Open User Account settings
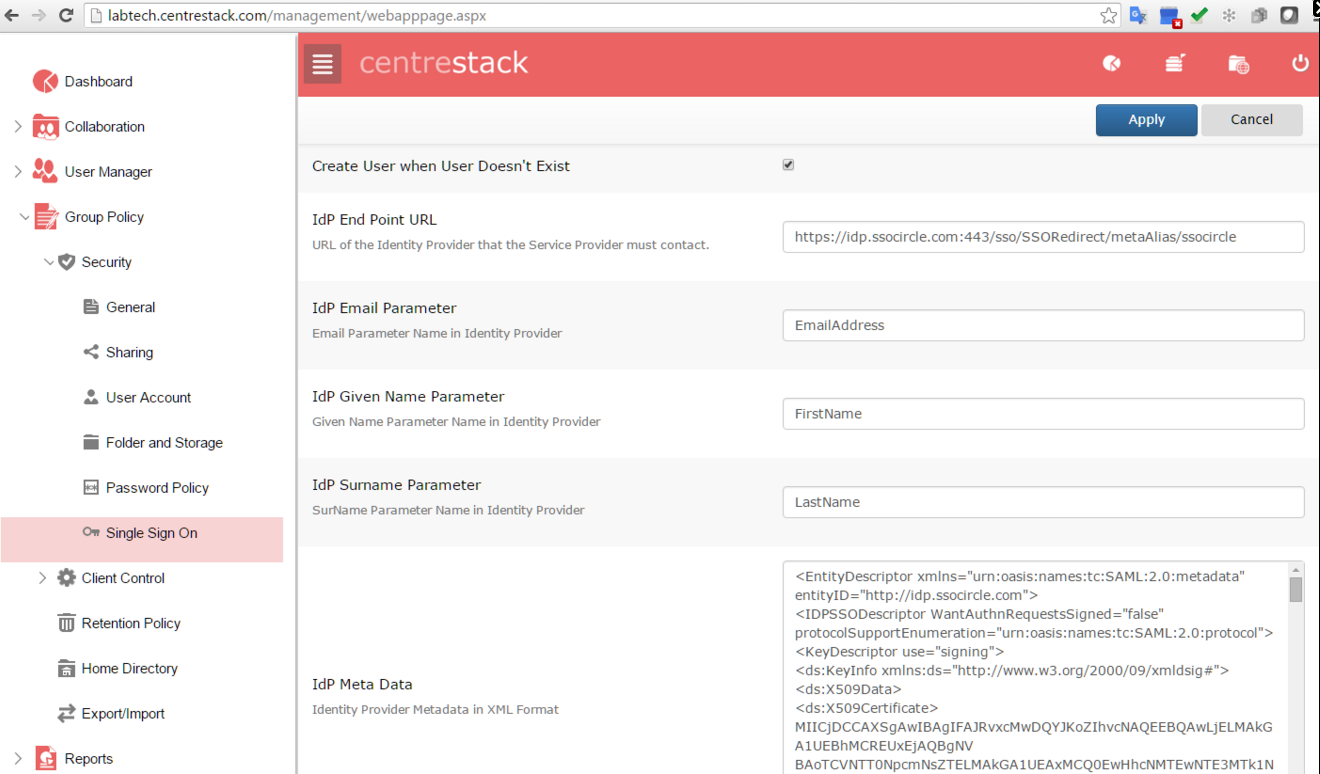The height and width of the screenshot is (774, 1320). point(148,397)
